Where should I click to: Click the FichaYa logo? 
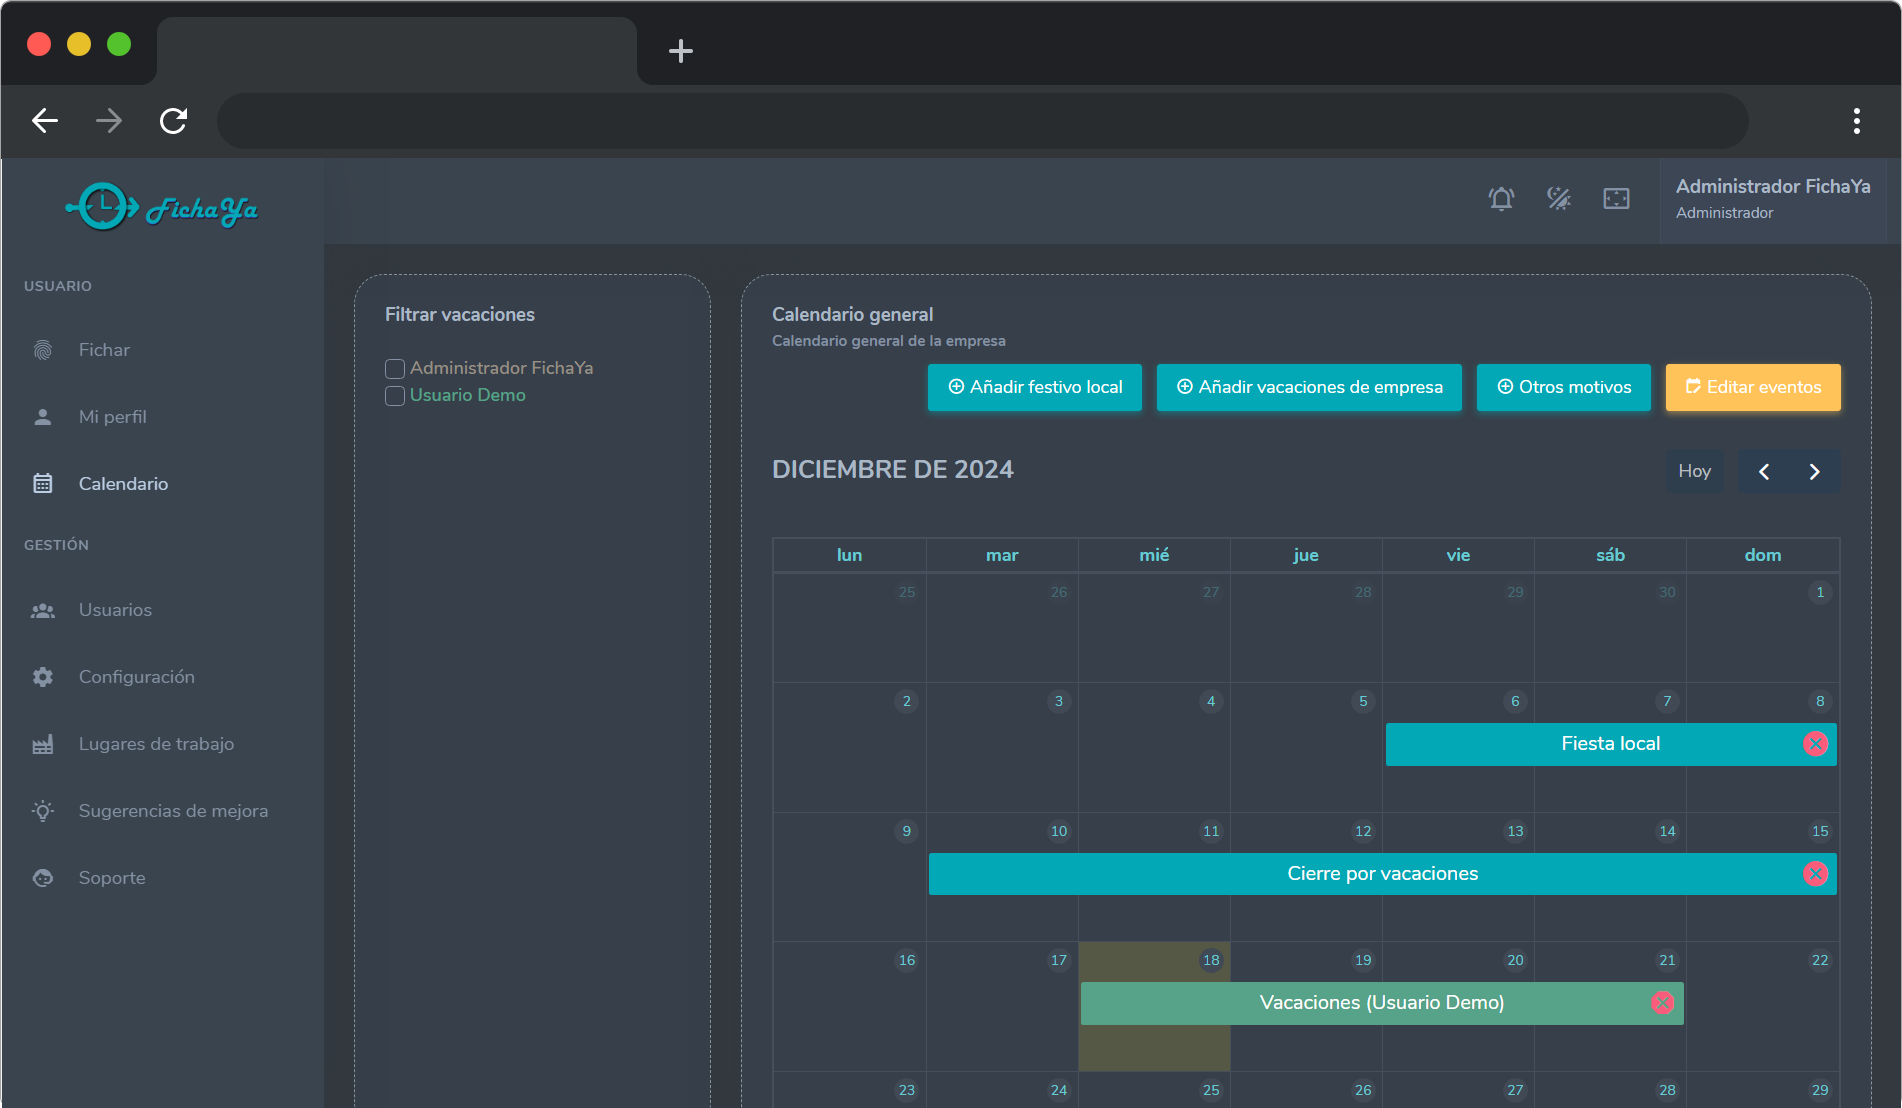[162, 207]
